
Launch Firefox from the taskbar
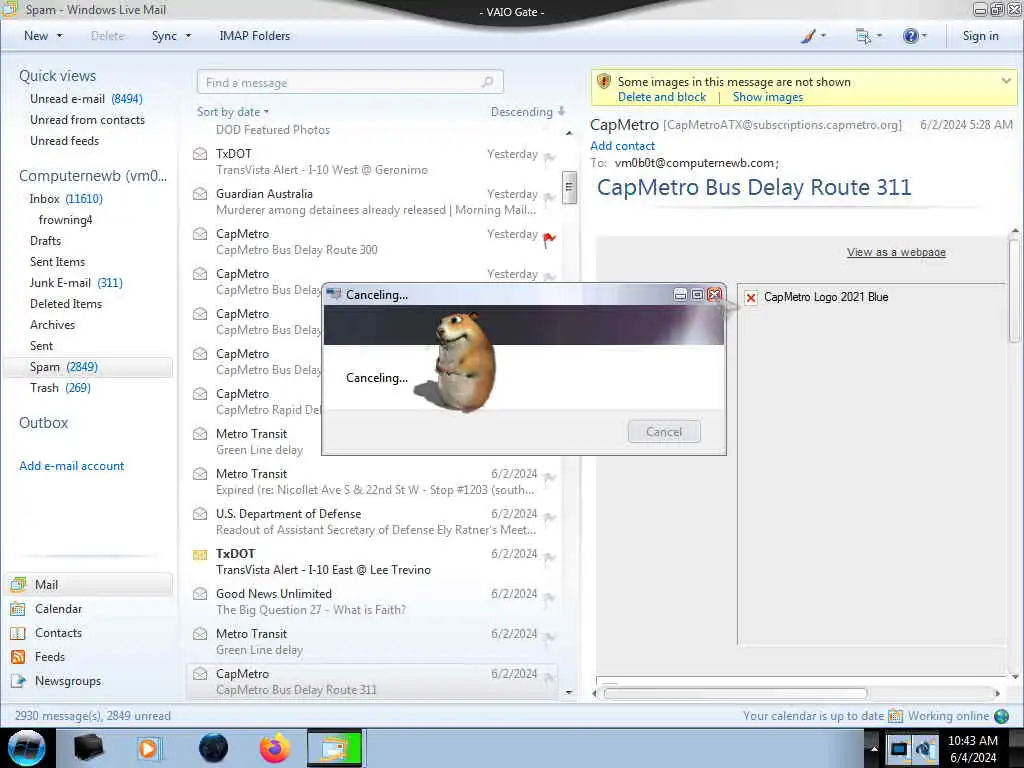275,748
